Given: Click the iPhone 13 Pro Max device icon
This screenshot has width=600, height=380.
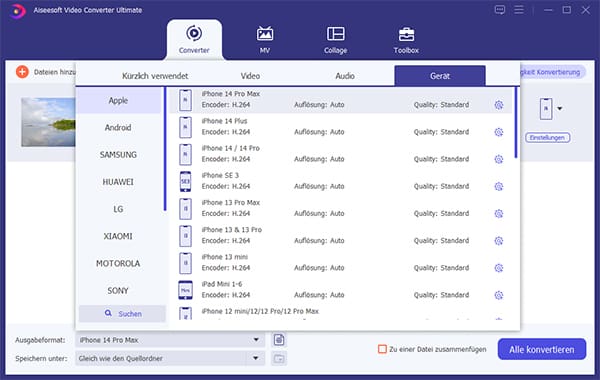Looking at the screenshot, I should coord(186,209).
